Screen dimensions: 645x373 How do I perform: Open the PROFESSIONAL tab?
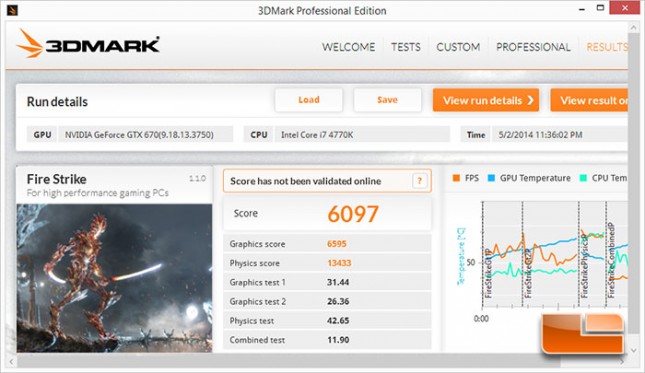pos(533,47)
